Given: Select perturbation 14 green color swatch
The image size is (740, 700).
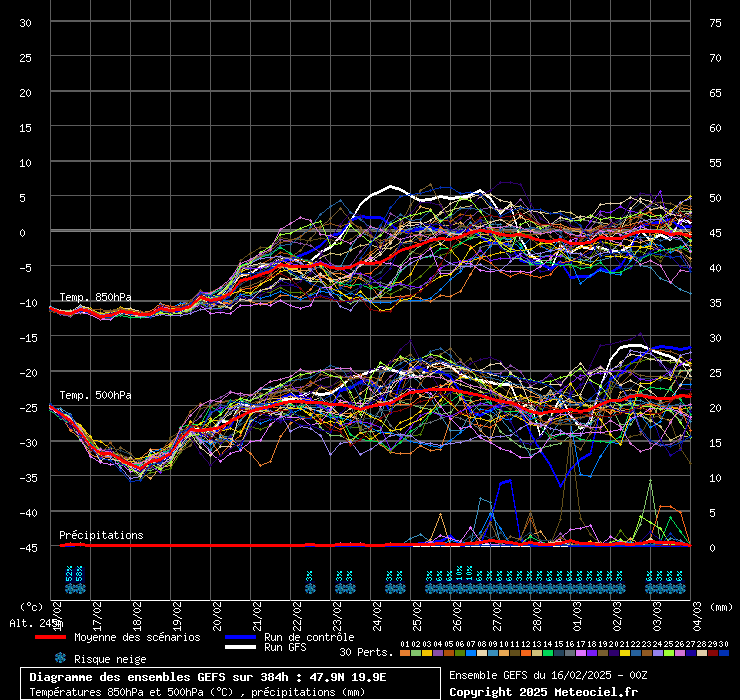Looking at the screenshot, I should click(547, 653).
